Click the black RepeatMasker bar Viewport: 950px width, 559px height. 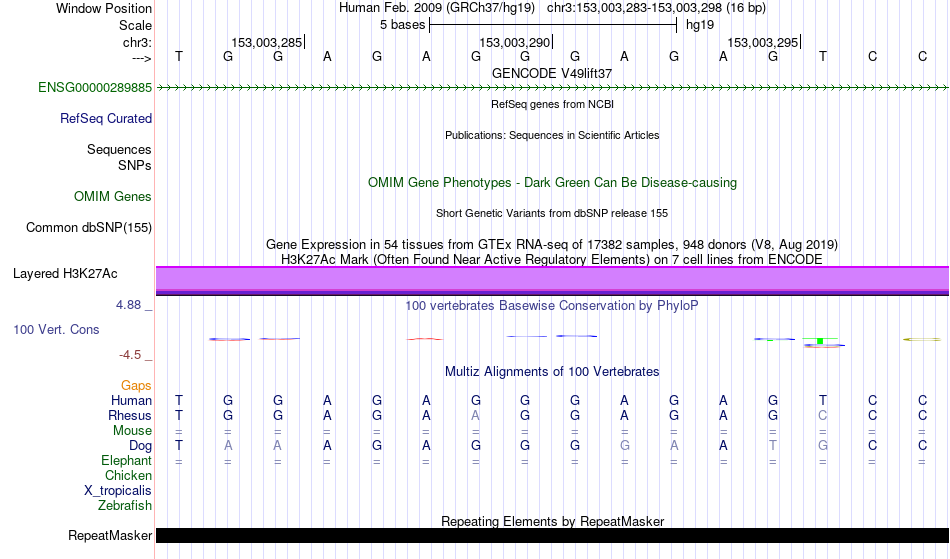[x=553, y=535]
